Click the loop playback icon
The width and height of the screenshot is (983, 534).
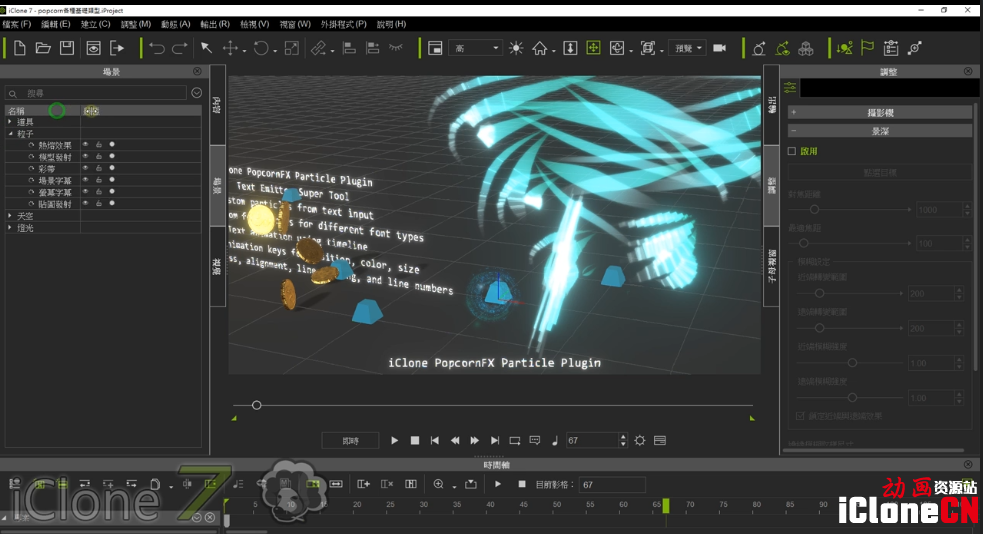[515, 441]
